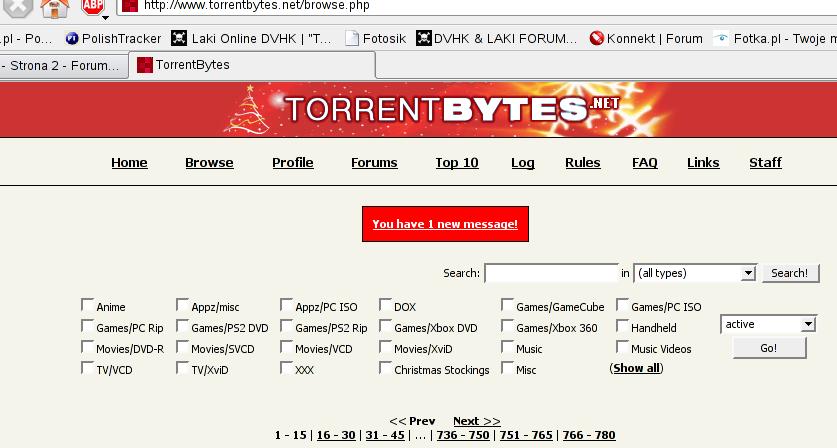Open the Adblock Plus dropdown arrow

pos(106,18)
